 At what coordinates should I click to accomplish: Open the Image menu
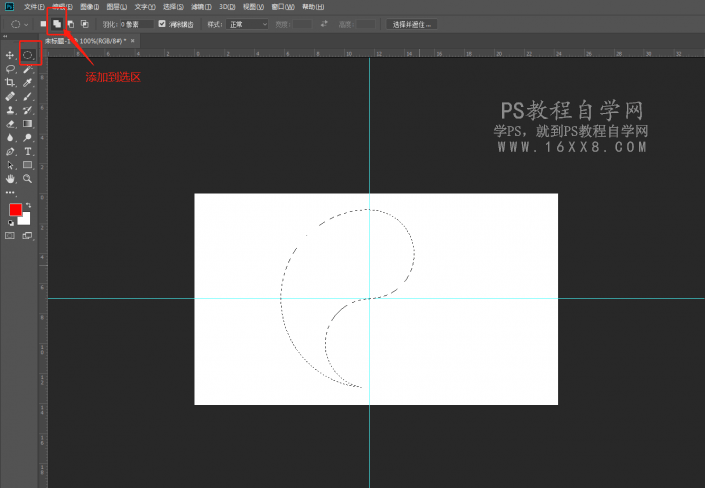click(x=89, y=7)
